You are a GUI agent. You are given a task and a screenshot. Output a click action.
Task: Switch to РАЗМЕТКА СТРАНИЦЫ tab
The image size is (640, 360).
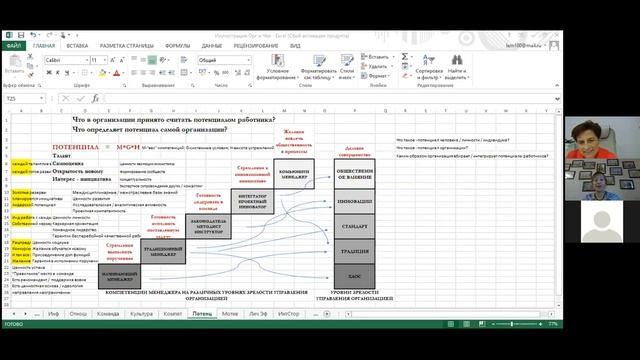click(127, 46)
